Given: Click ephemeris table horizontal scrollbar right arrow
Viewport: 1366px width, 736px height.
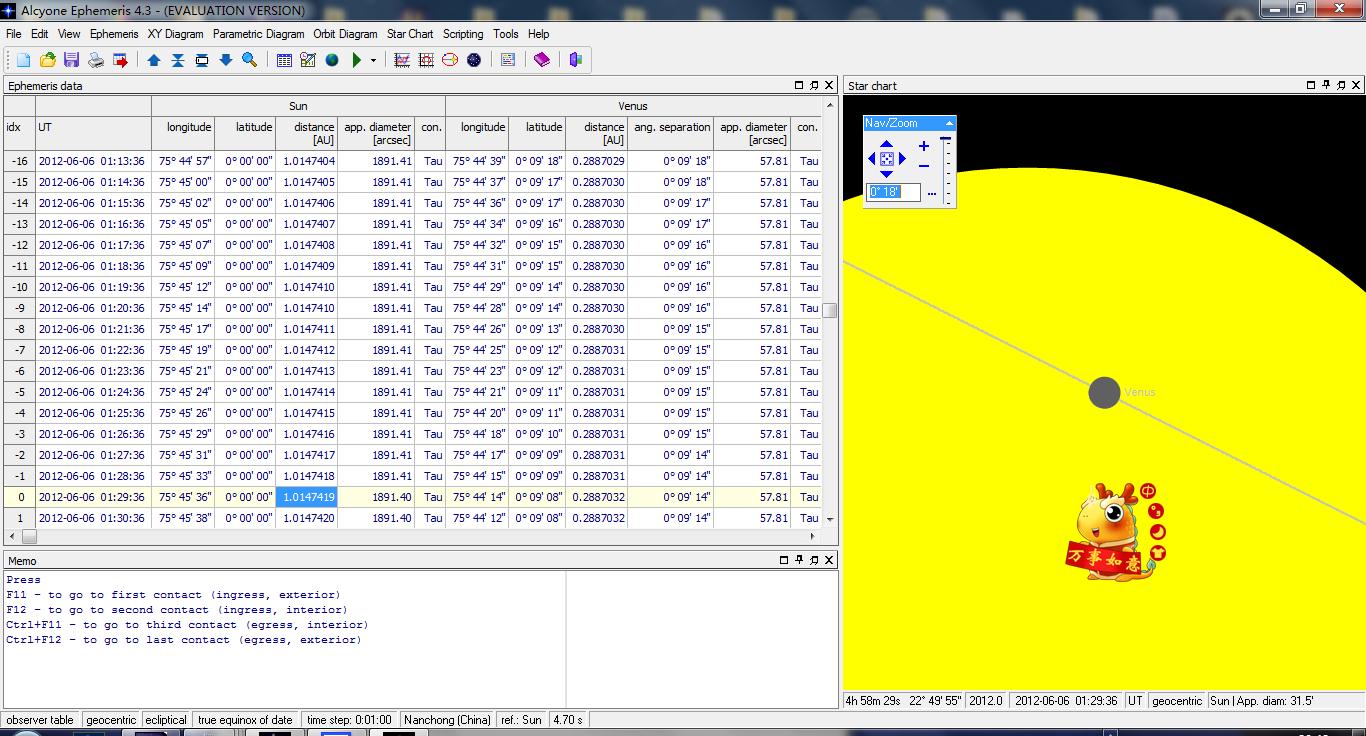Looking at the screenshot, I should point(812,536).
